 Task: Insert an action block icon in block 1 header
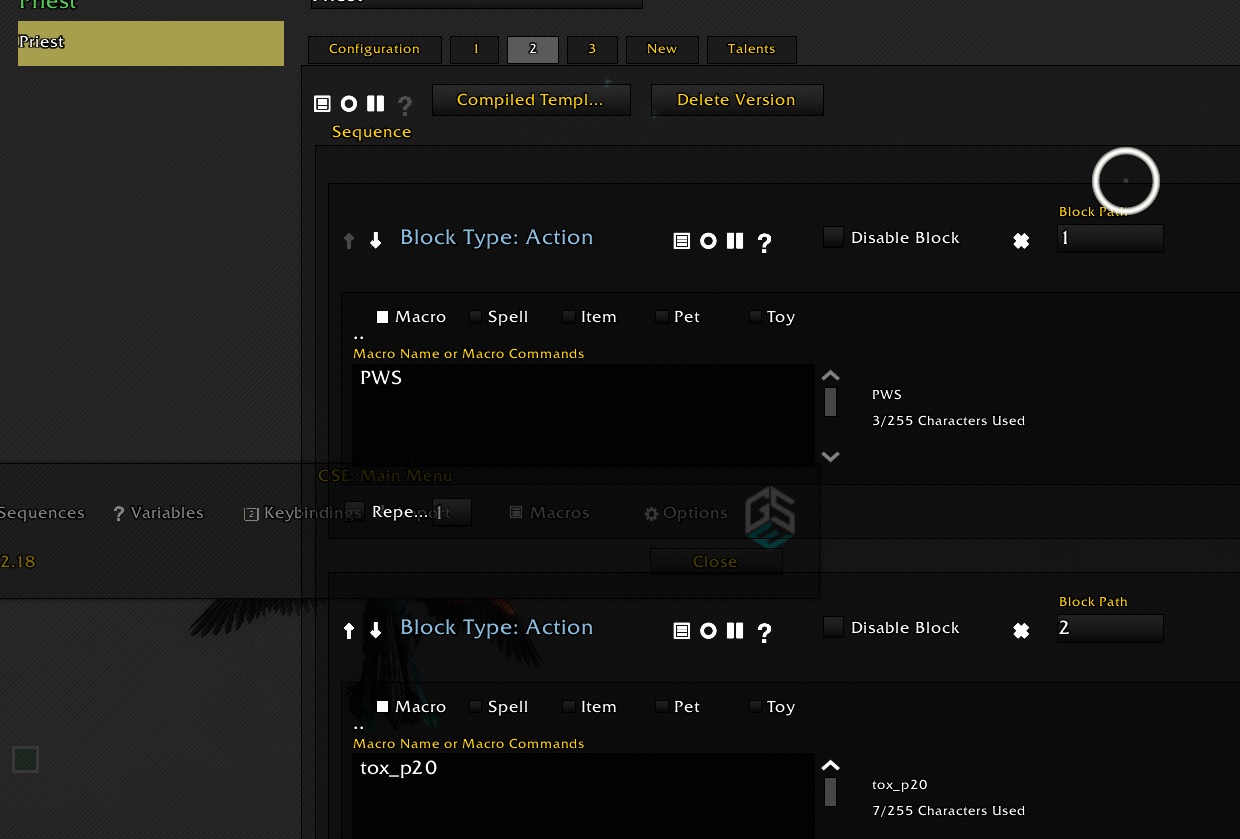682,241
